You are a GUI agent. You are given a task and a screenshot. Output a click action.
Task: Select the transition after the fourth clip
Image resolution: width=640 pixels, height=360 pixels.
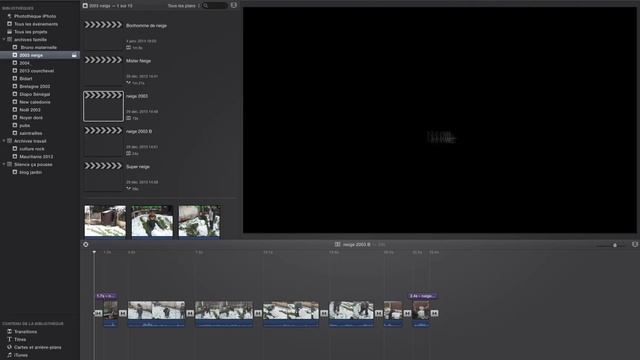click(324, 313)
